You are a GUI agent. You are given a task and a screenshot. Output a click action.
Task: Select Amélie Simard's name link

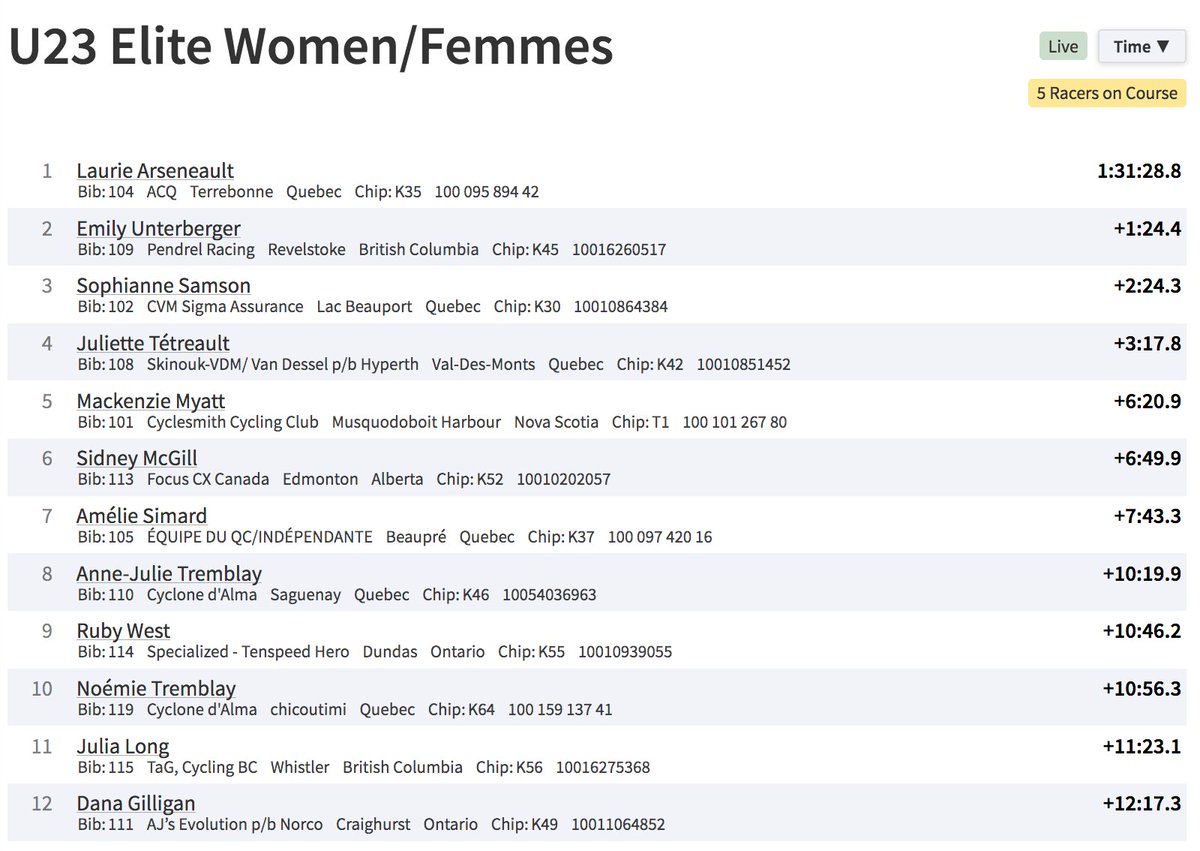pos(141,516)
